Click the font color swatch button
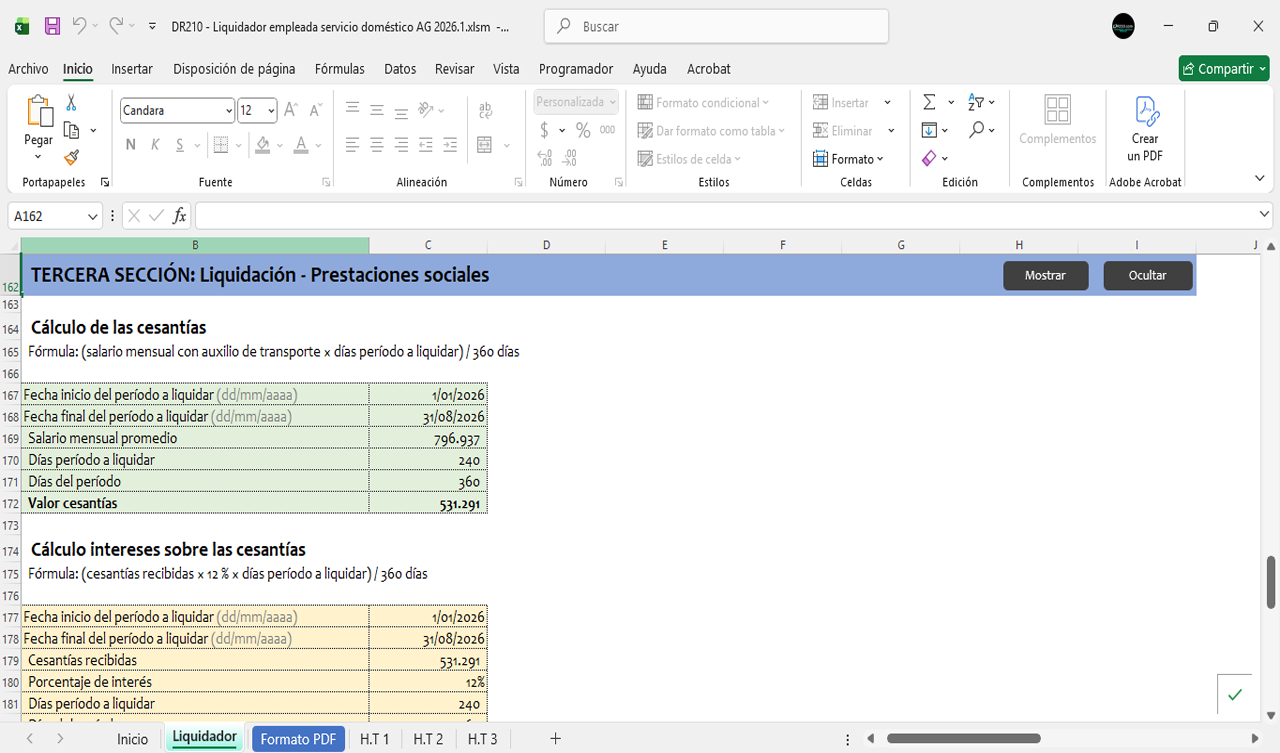 click(301, 145)
